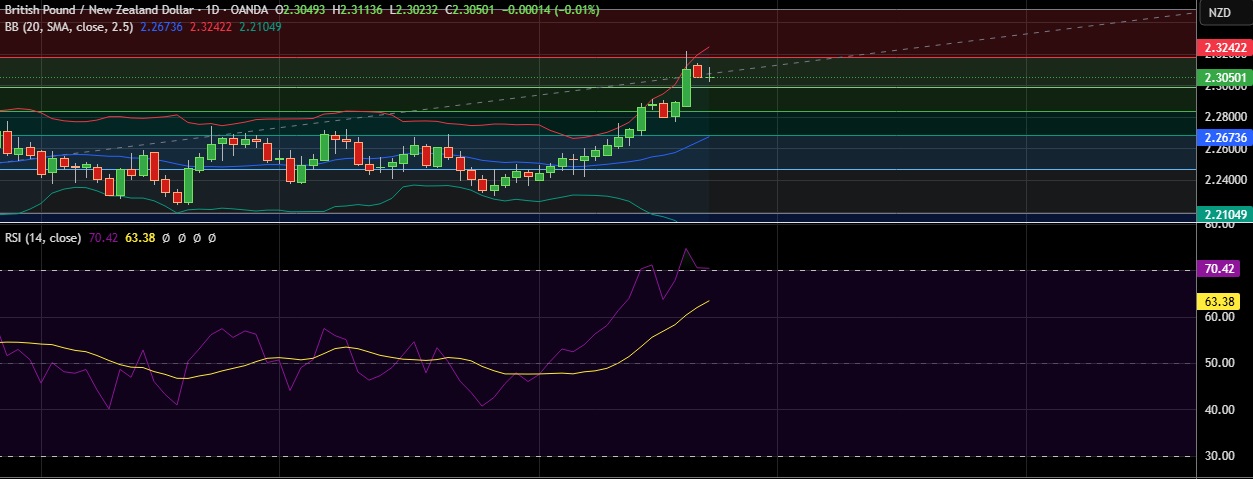Viewport: 1253px width, 479px height.
Task: Click the green 2.30501 current price label
Action: point(1224,78)
